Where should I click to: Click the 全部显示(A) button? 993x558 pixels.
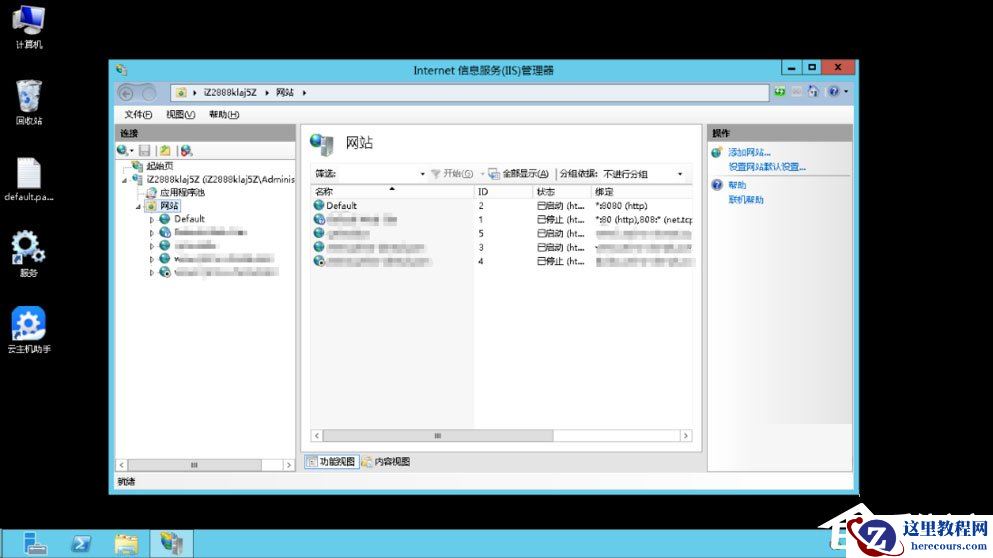518,174
